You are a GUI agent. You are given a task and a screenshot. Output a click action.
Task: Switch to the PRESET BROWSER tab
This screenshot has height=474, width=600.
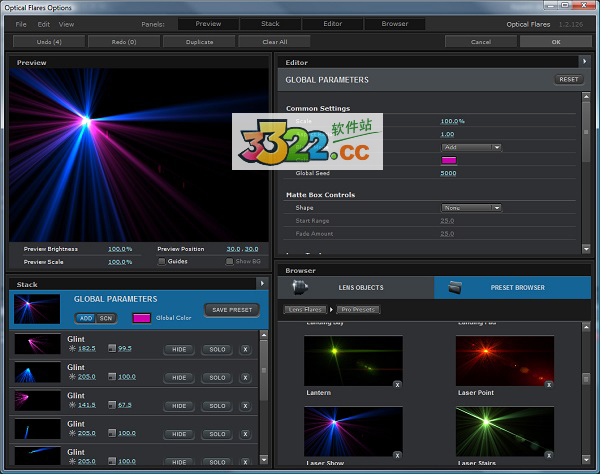point(512,287)
